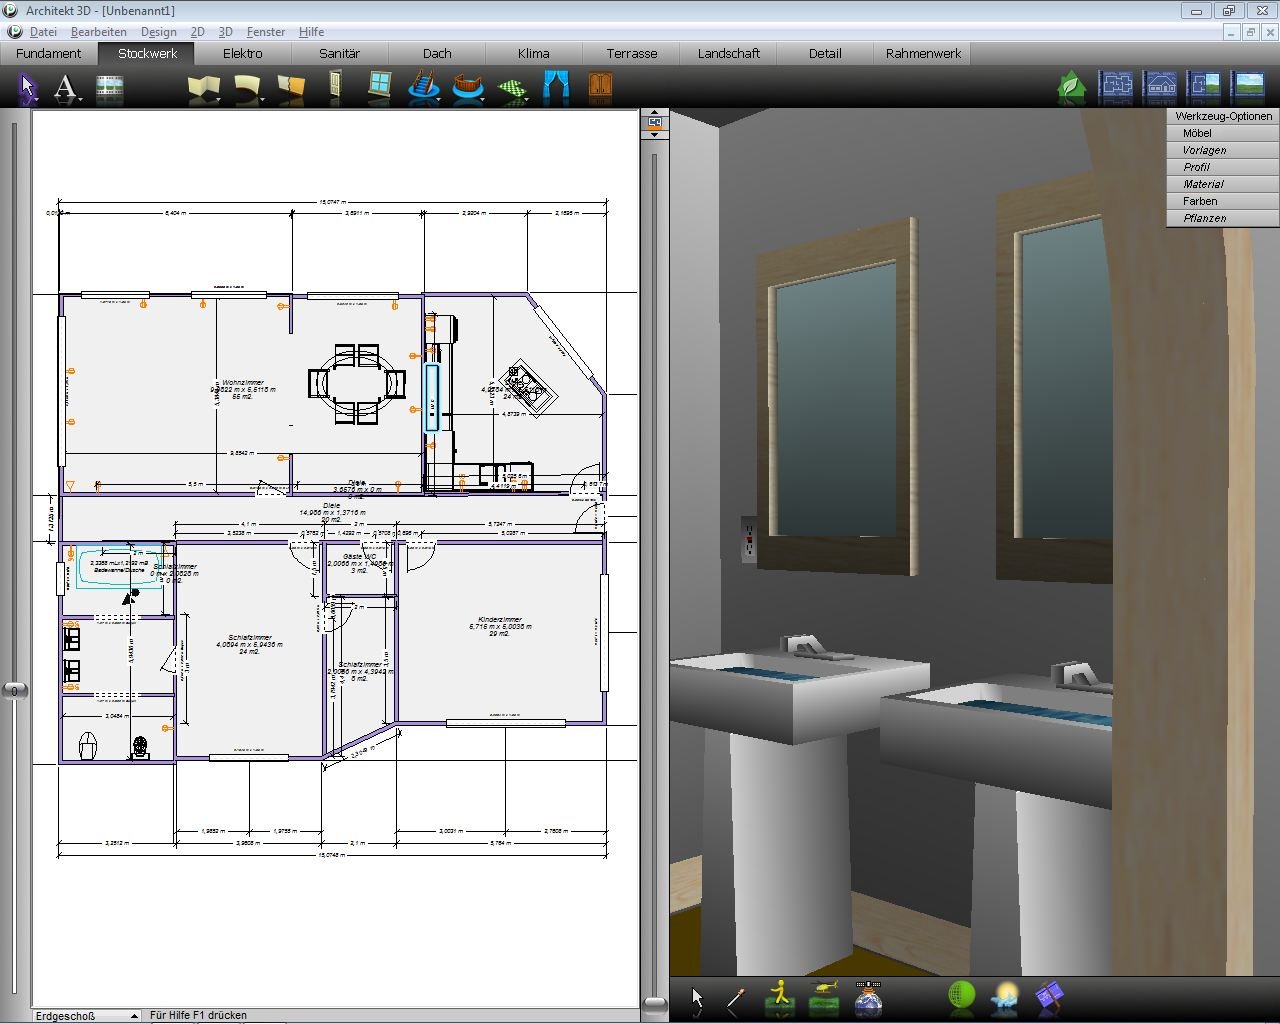Screen dimensions: 1280x1024
Task: Select the round railing tool
Action: pyautogui.click(x=468, y=87)
